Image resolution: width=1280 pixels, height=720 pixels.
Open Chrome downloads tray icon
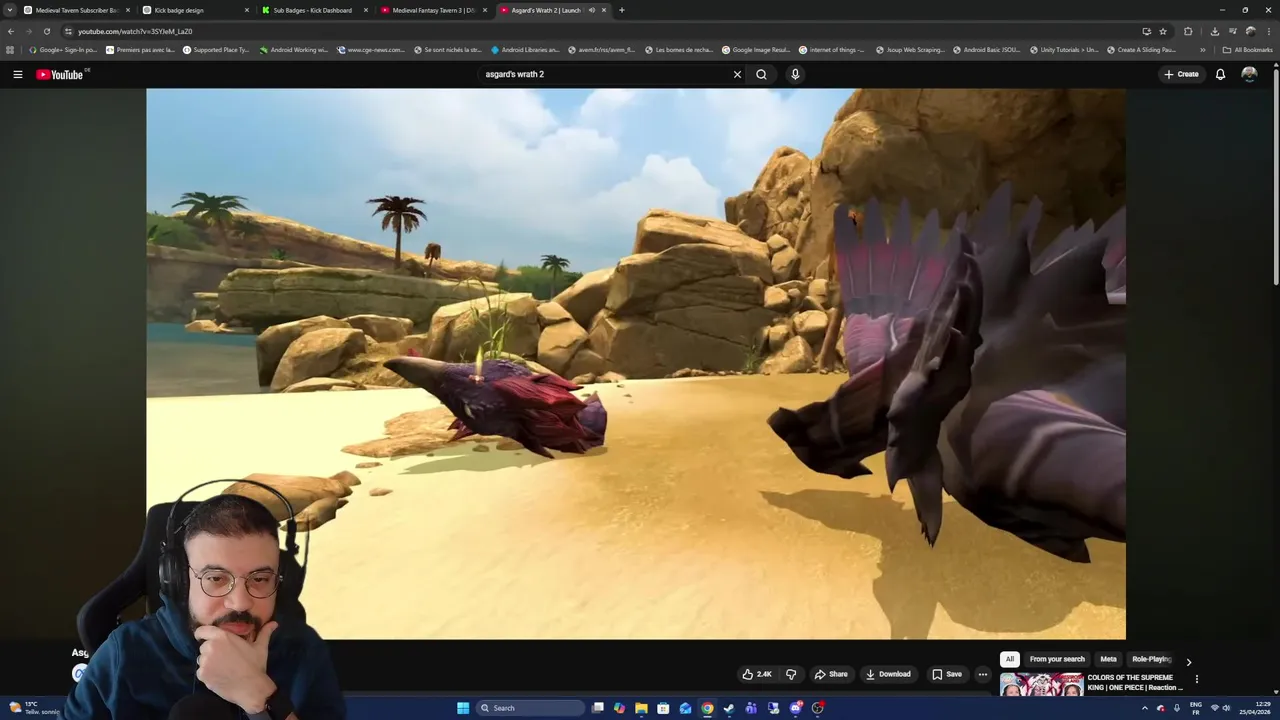pos(1214,31)
